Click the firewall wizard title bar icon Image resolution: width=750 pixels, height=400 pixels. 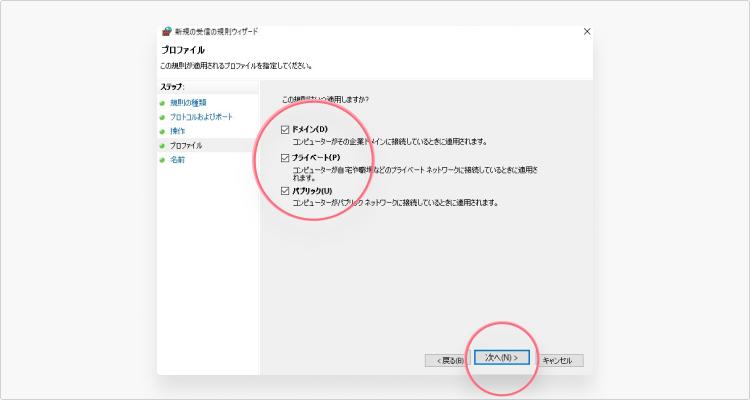pyautogui.click(x=166, y=32)
